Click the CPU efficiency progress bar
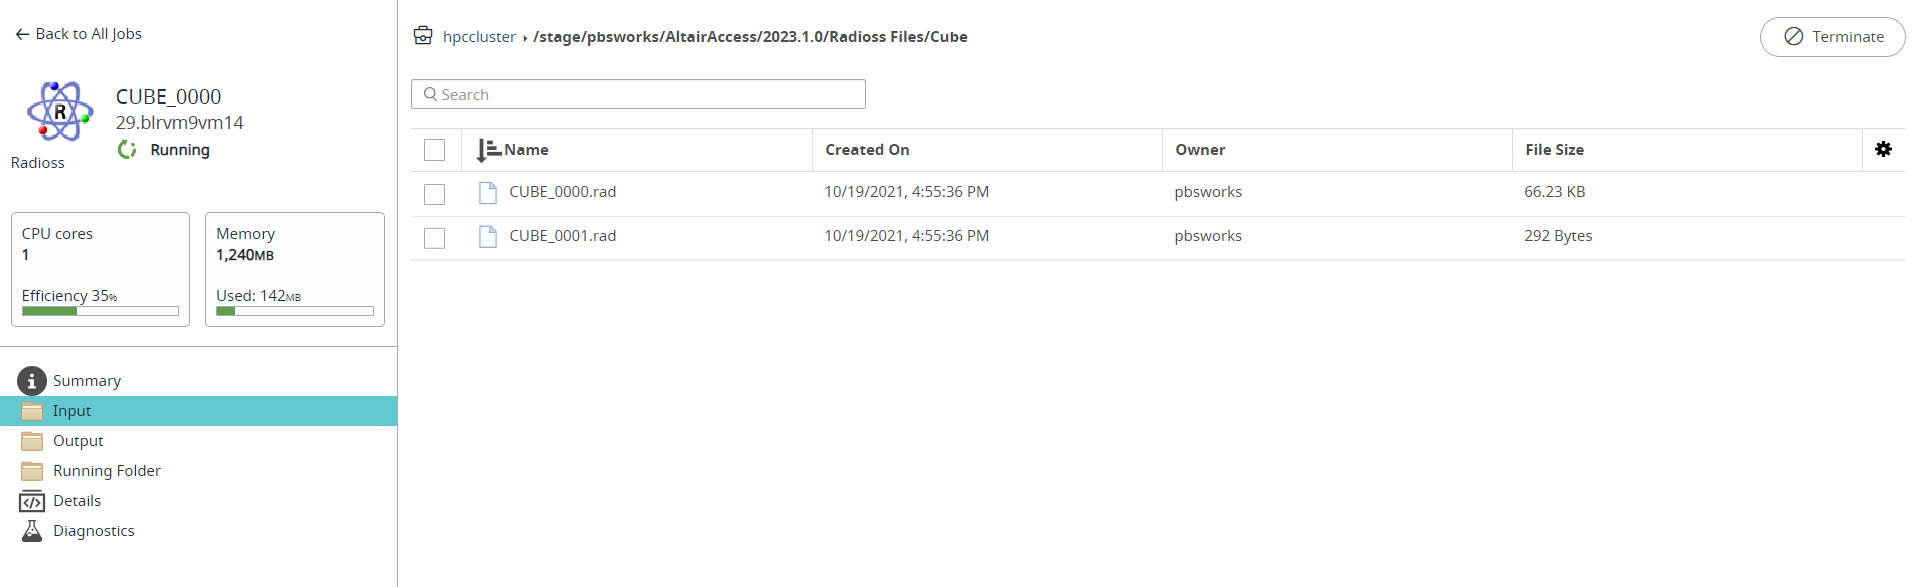Viewport: 1912px width, 587px height. (100, 311)
